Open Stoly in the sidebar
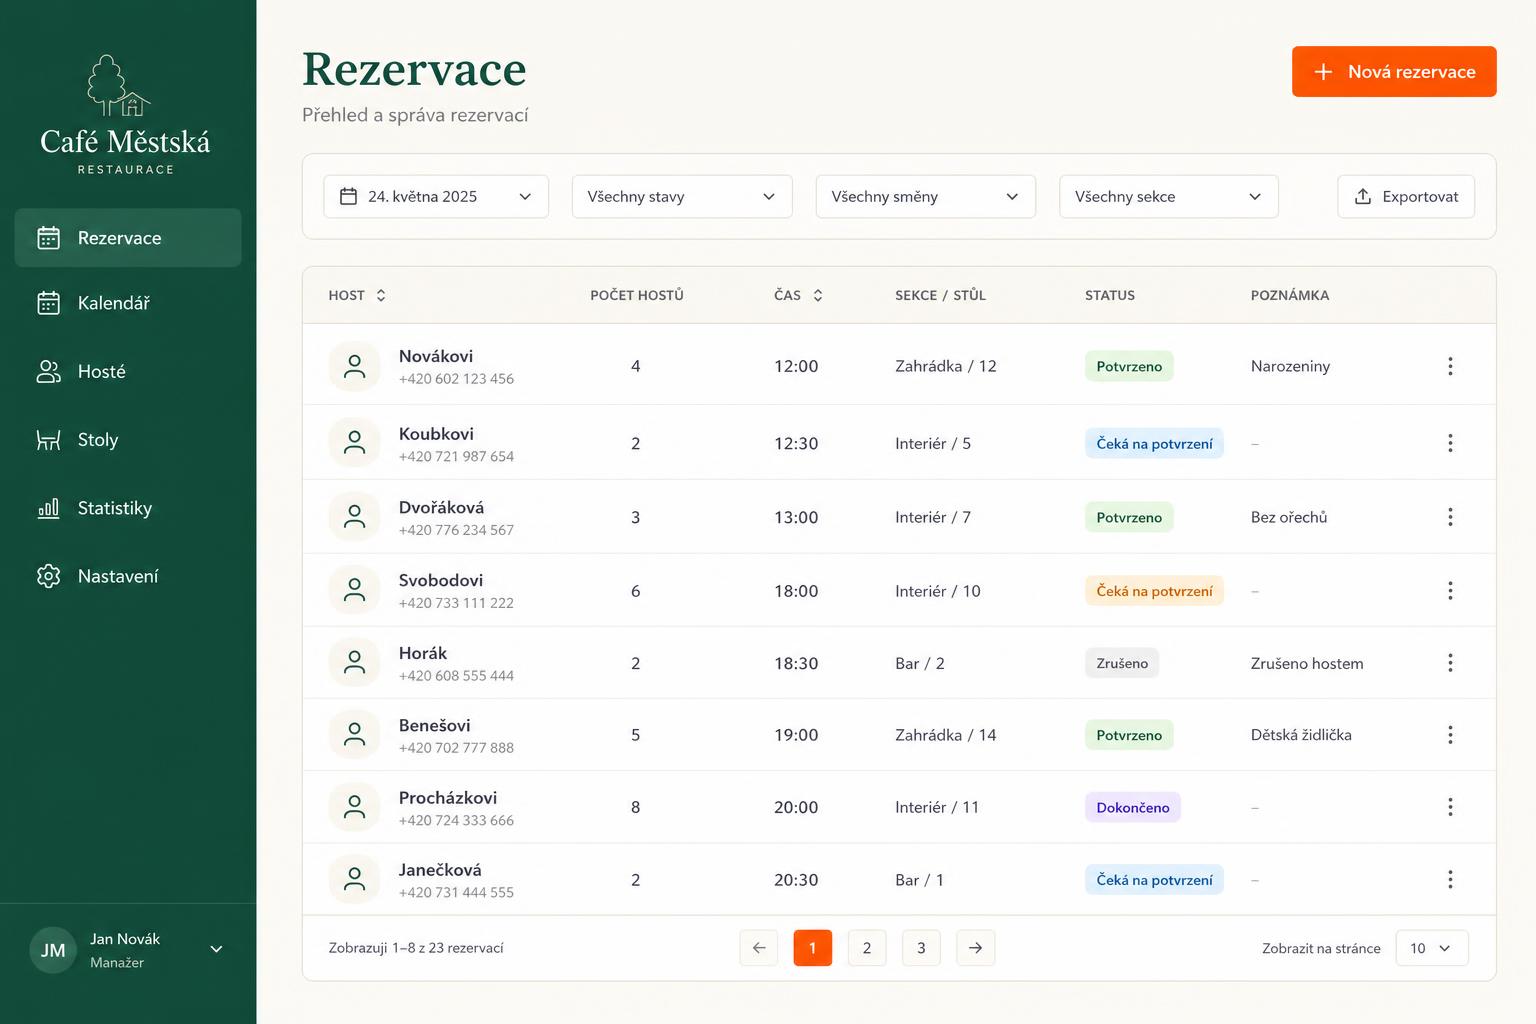Screen dimensions: 1536x1024 128,440
